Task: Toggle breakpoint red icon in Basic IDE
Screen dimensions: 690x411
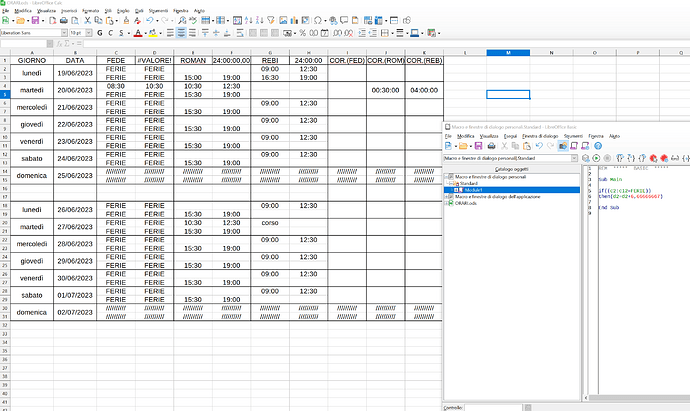Action: coord(653,158)
